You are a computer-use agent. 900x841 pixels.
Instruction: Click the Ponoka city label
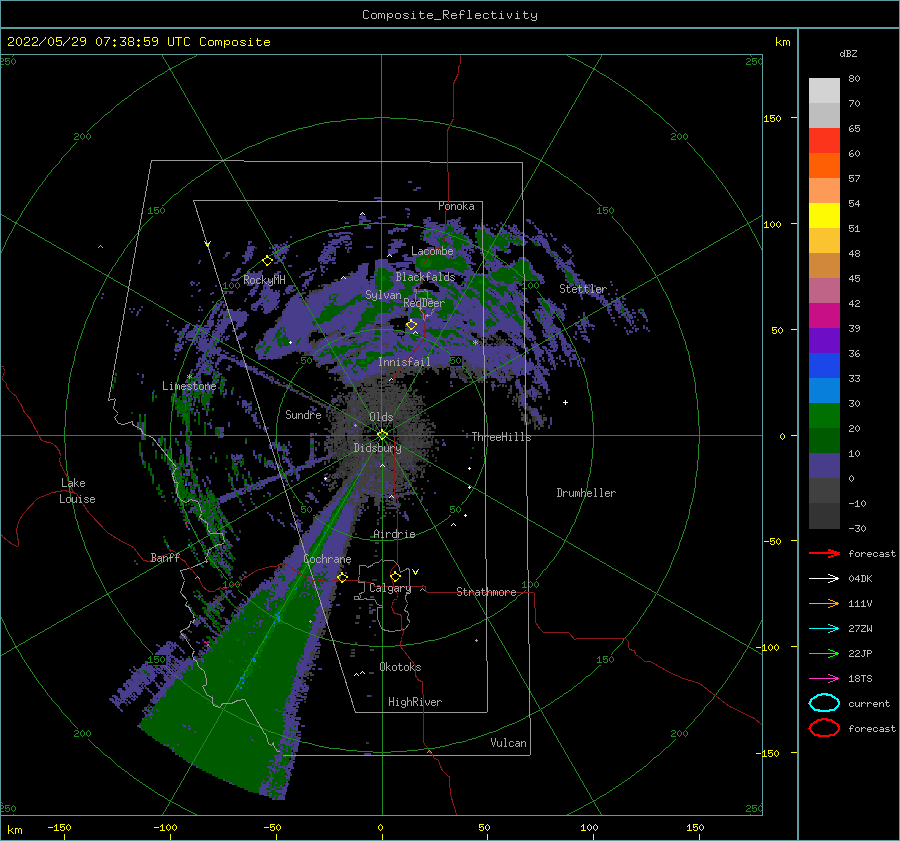(x=456, y=206)
